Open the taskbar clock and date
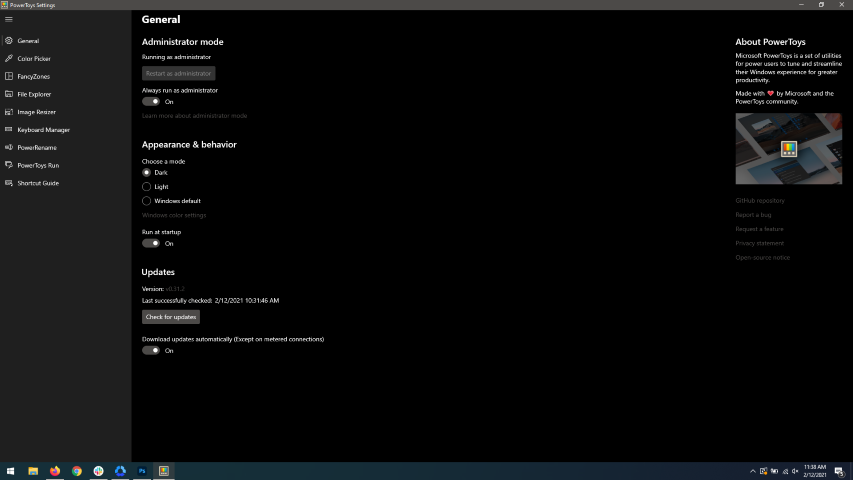The image size is (853, 480). pyautogui.click(x=815, y=471)
